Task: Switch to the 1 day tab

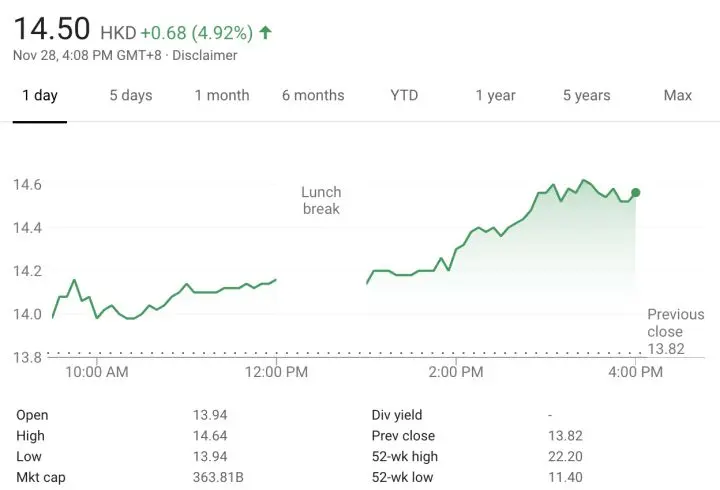Action: (x=40, y=96)
